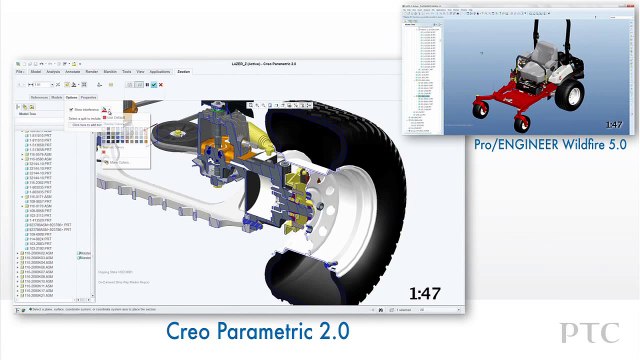Click the Undo icon in quick access toolbar
This screenshot has width=640, height=360.
42,64
